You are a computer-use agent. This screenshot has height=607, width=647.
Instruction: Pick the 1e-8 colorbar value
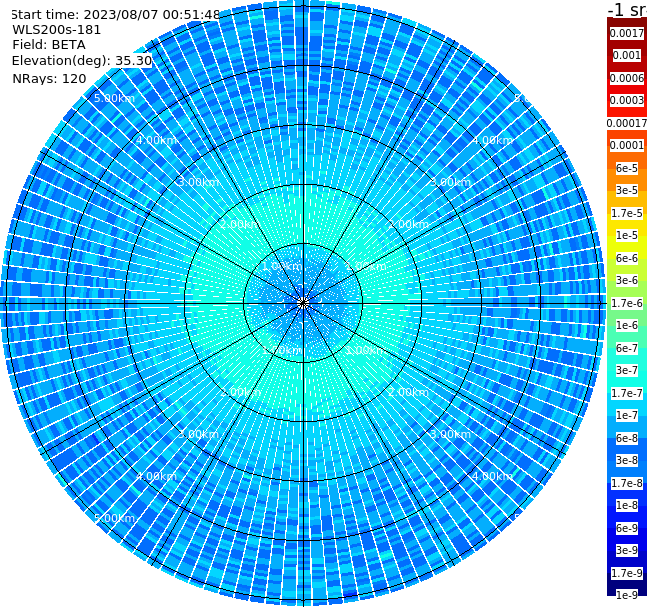pyautogui.click(x=627, y=505)
